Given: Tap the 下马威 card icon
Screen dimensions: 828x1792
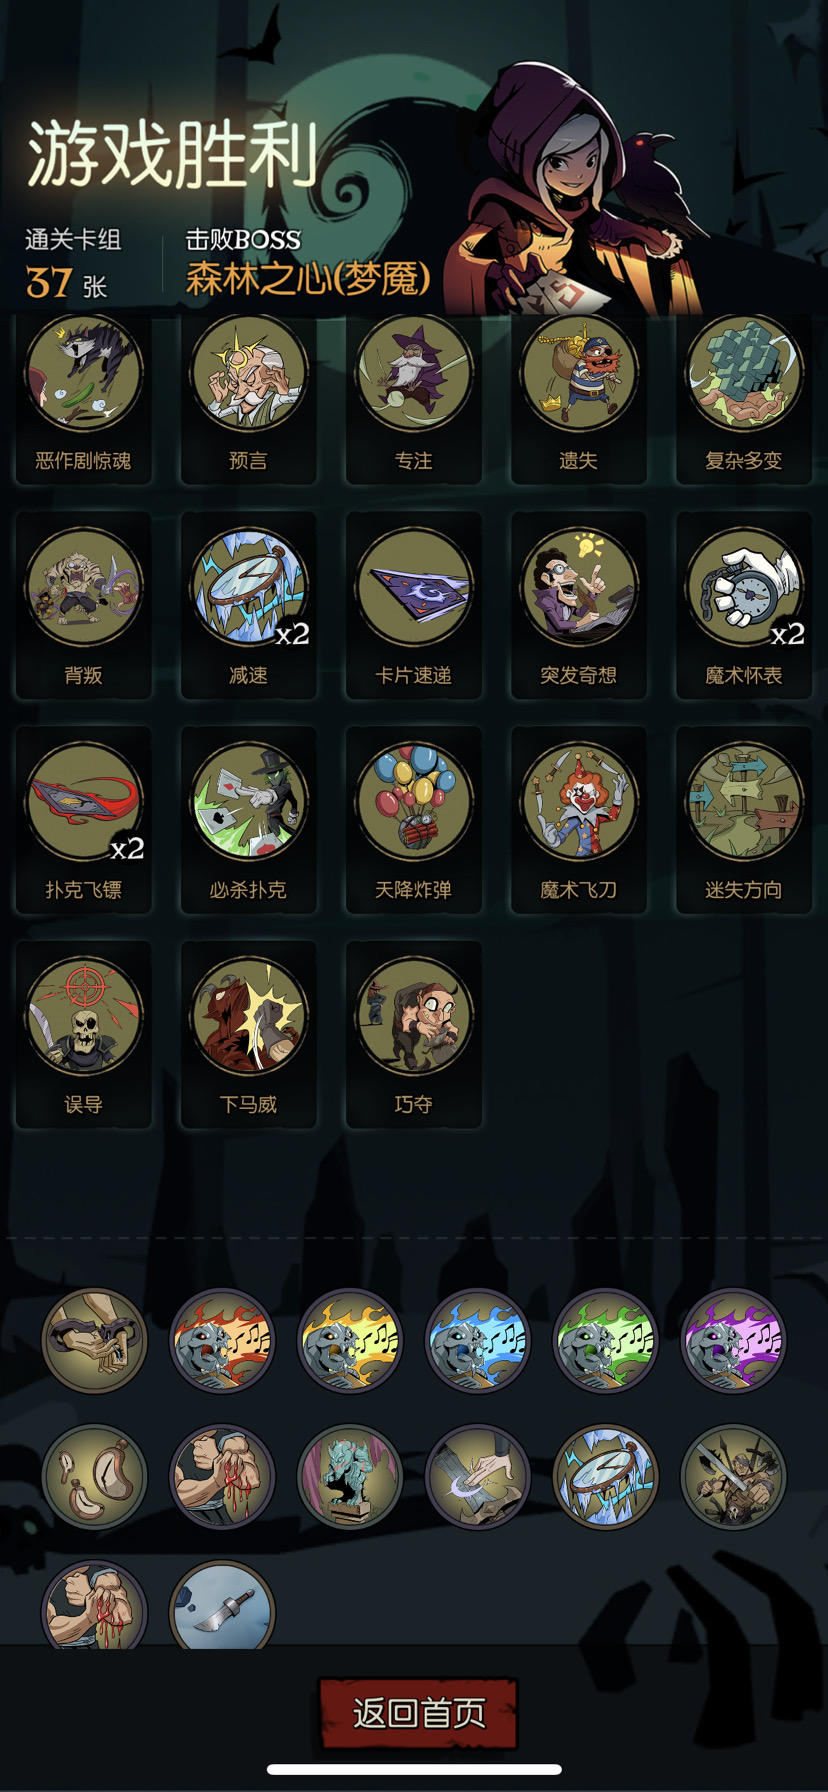Looking at the screenshot, I should pos(249,1016).
